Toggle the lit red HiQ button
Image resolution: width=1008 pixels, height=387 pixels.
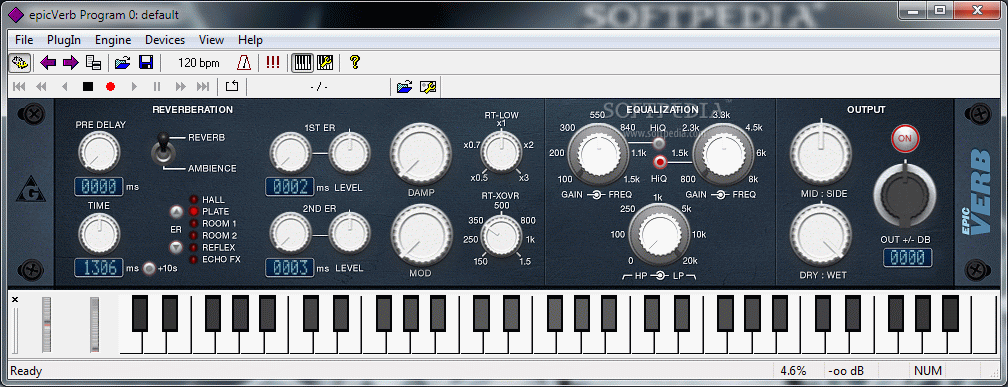point(659,161)
